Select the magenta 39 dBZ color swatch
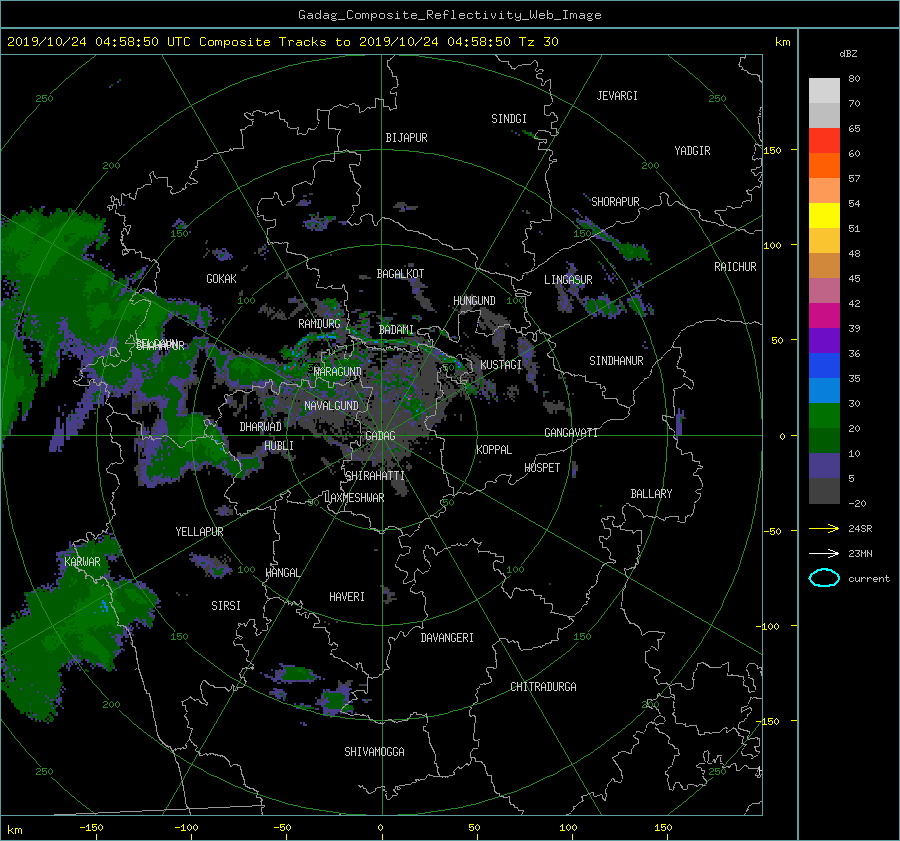 click(824, 316)
